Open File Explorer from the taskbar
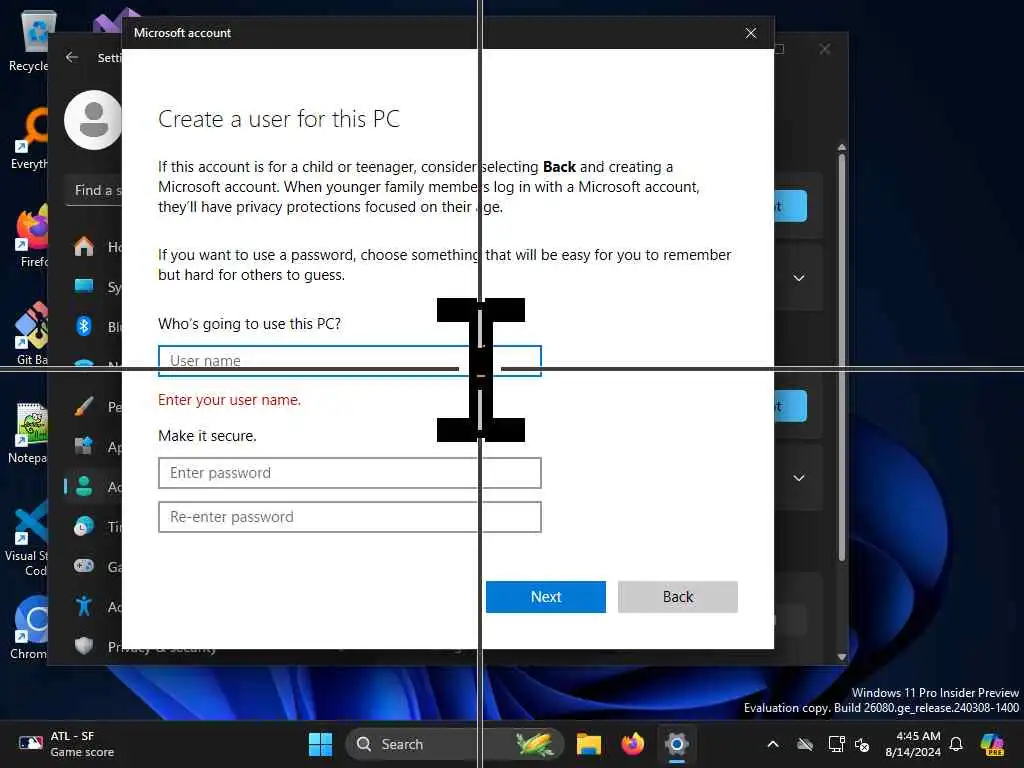This screenshot has width=1024, height=768. 588,744
